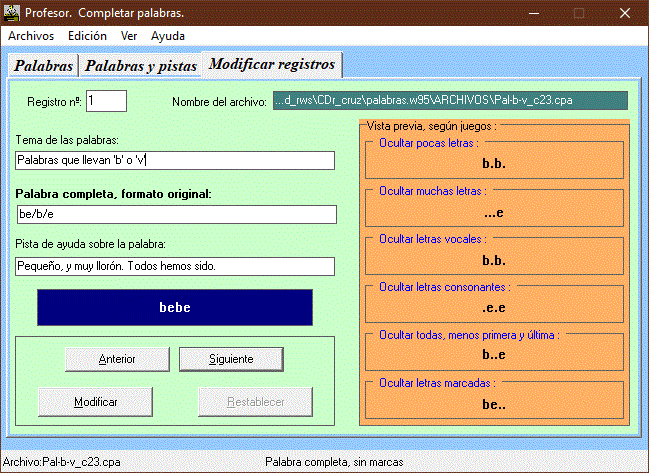The width and height of the screenshot is (649, 473).
Task: Click the 'Vista previa, según juegos' heading
Action: click(432, 126)
